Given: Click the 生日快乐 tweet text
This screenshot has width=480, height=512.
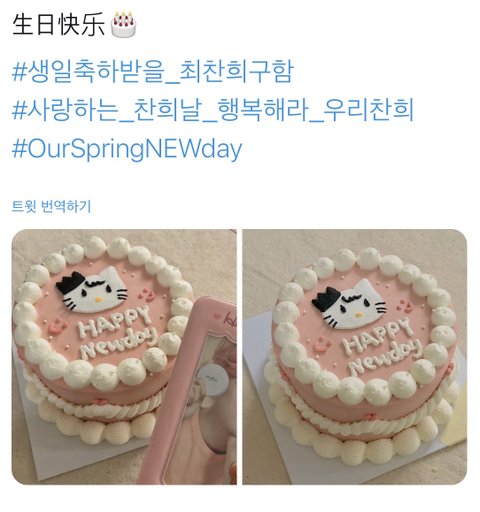Looking at the screenshot, I should click(58, 25).
